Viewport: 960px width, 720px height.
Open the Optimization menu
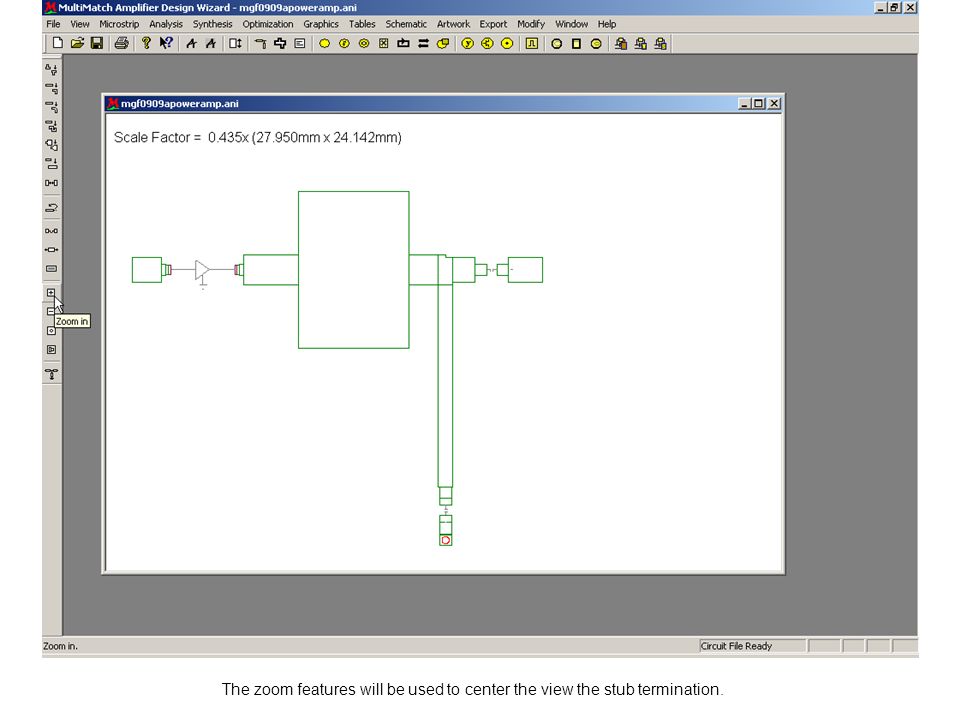268,24
